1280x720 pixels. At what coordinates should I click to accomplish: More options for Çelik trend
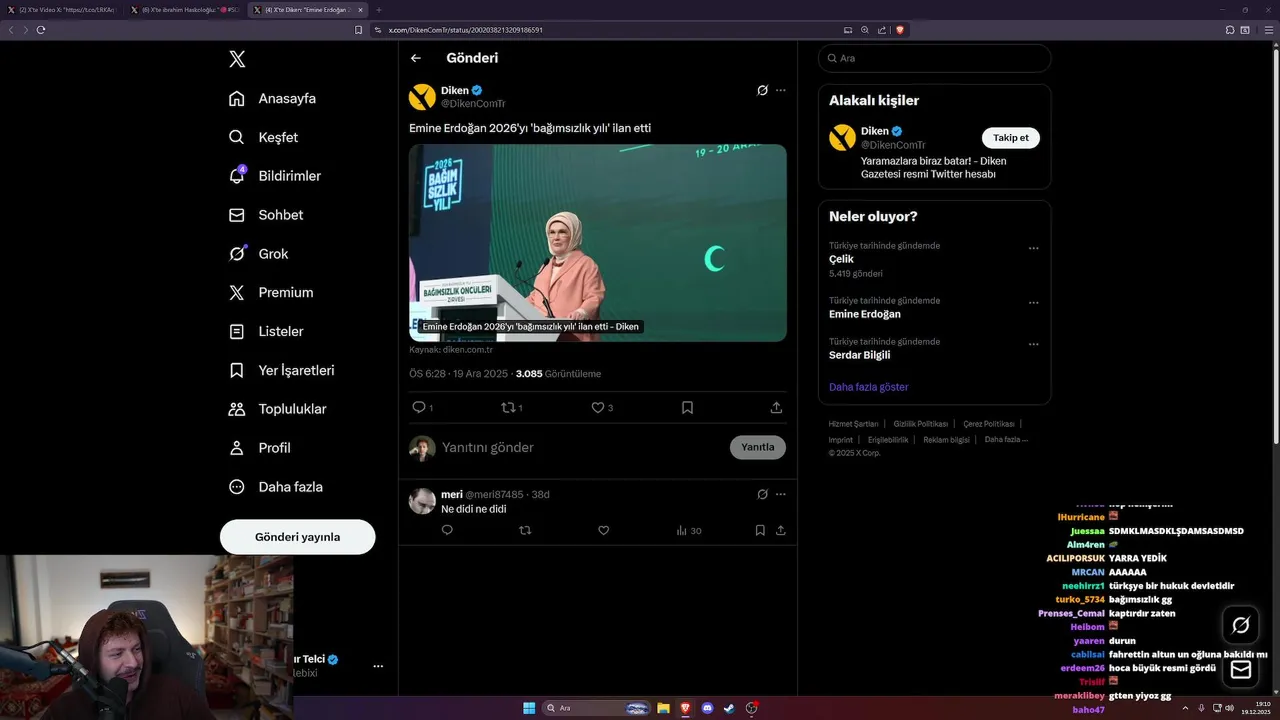[1033, 248]
